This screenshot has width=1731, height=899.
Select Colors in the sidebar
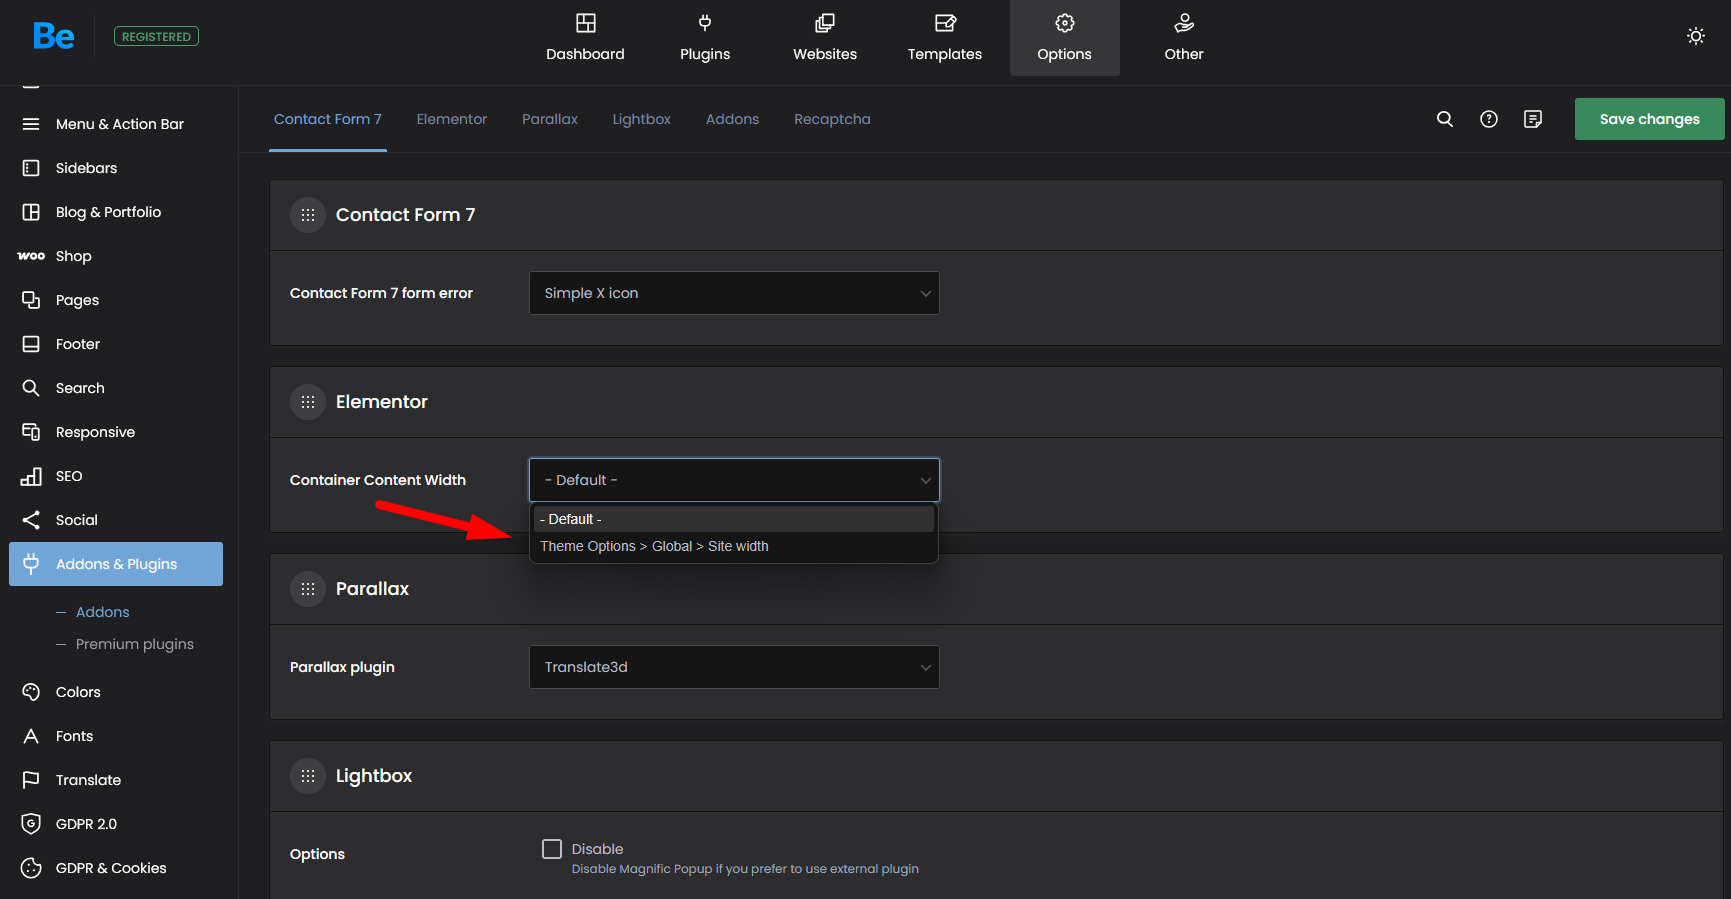click(x=78, y=692)
